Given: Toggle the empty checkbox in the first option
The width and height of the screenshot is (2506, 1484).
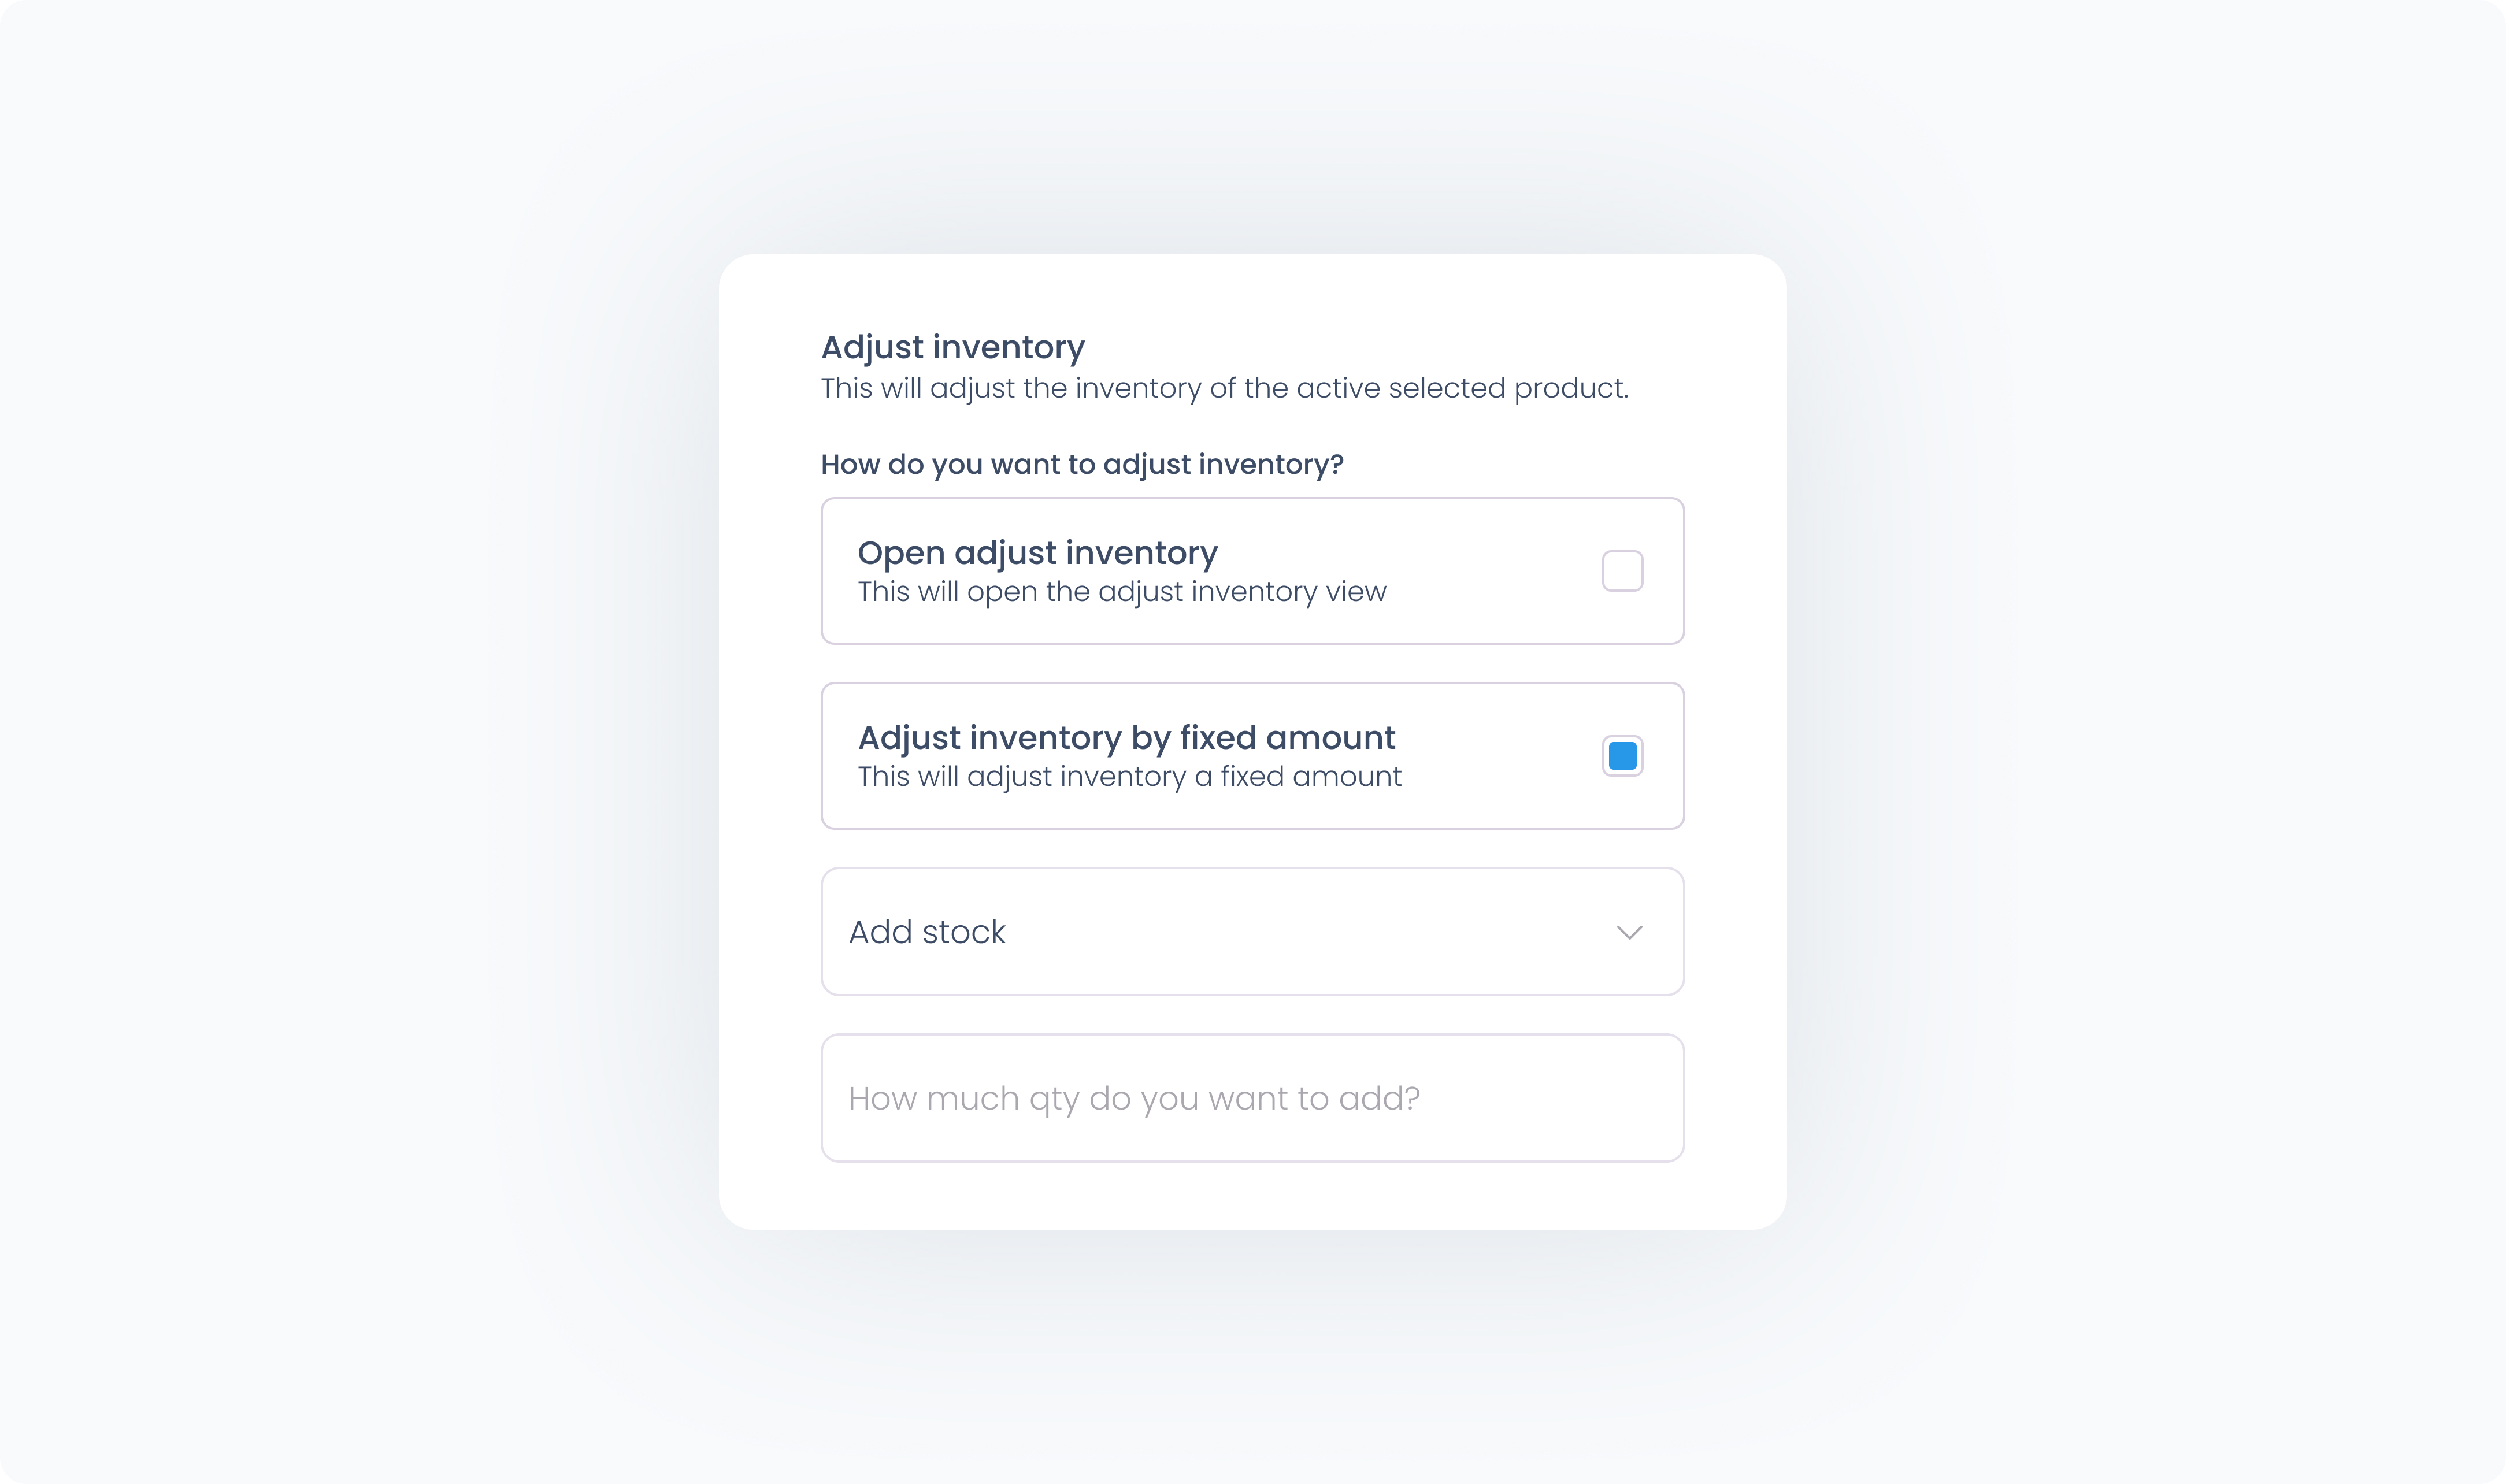Looking at the screenshot, I should pos(1622,571).
